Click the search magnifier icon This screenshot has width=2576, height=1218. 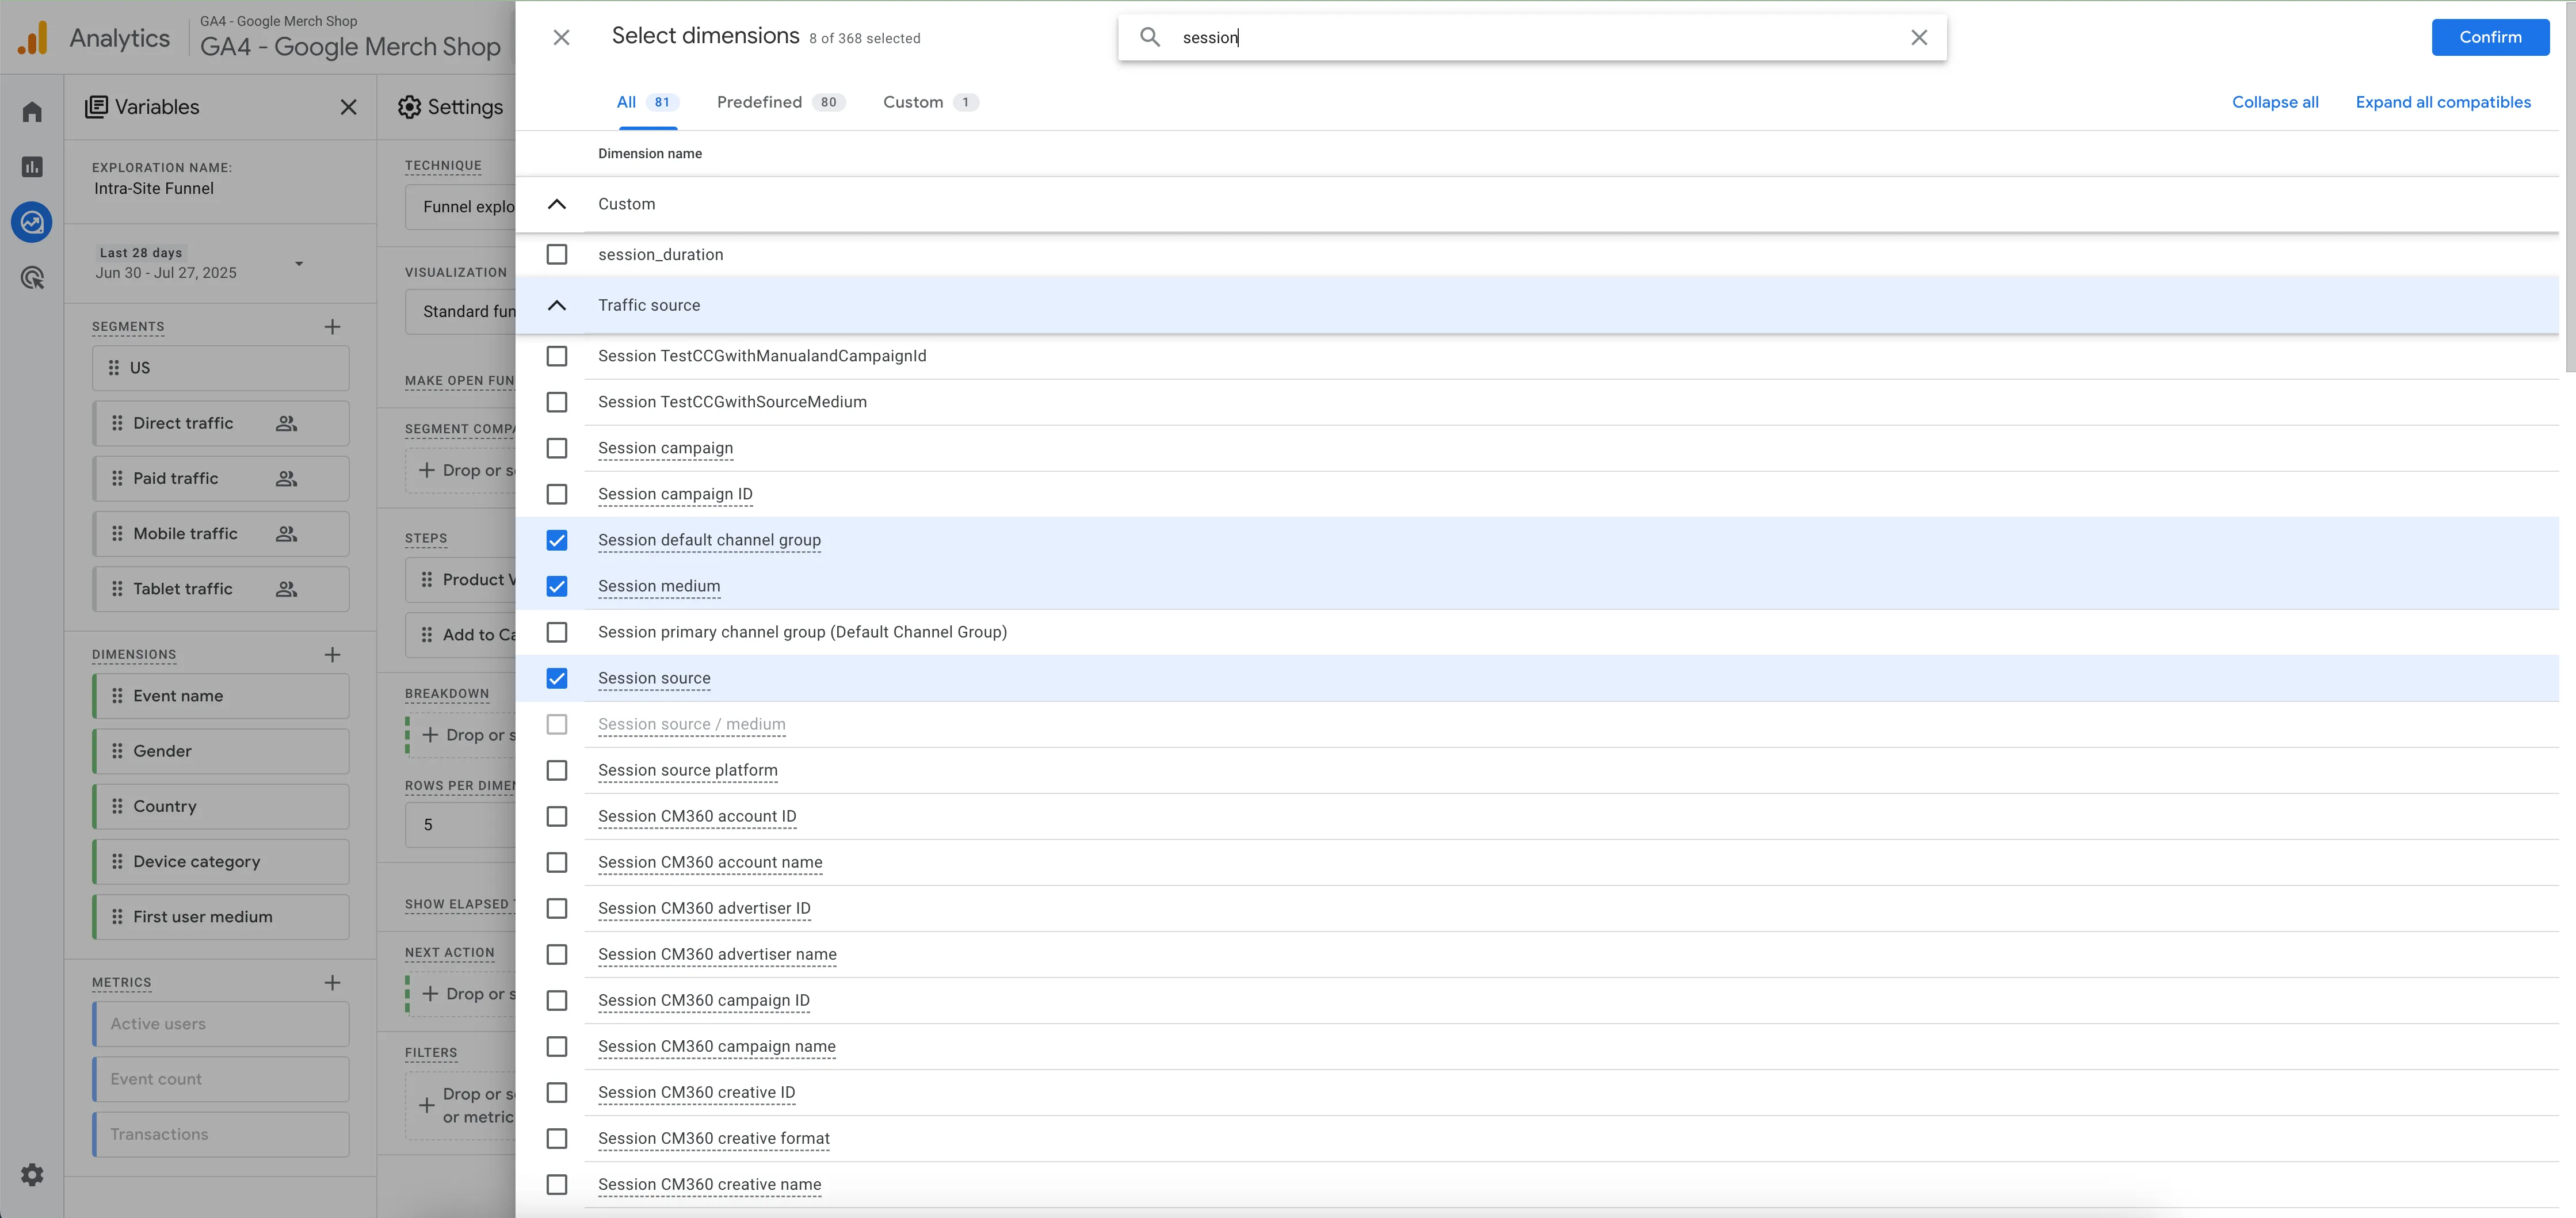[1150, 38]
